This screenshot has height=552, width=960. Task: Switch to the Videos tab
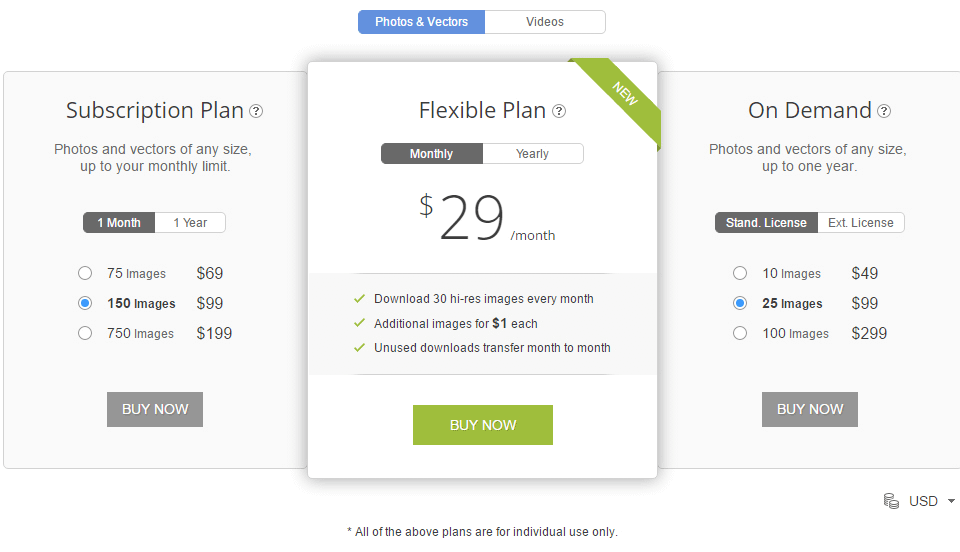pyautogui.click(x=545, y=22)
